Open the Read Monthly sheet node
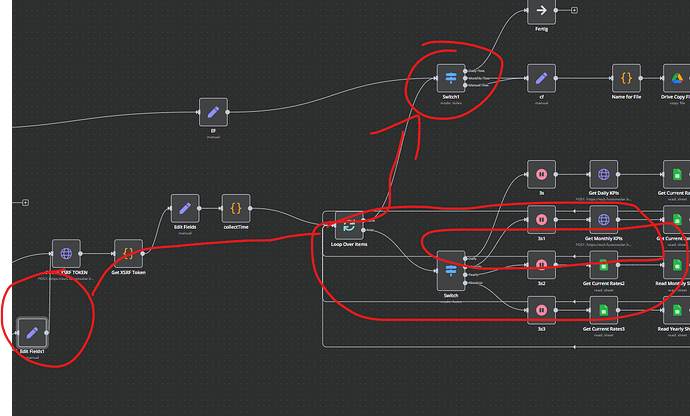This screenshot has width=690, height=416. point(677,265)
